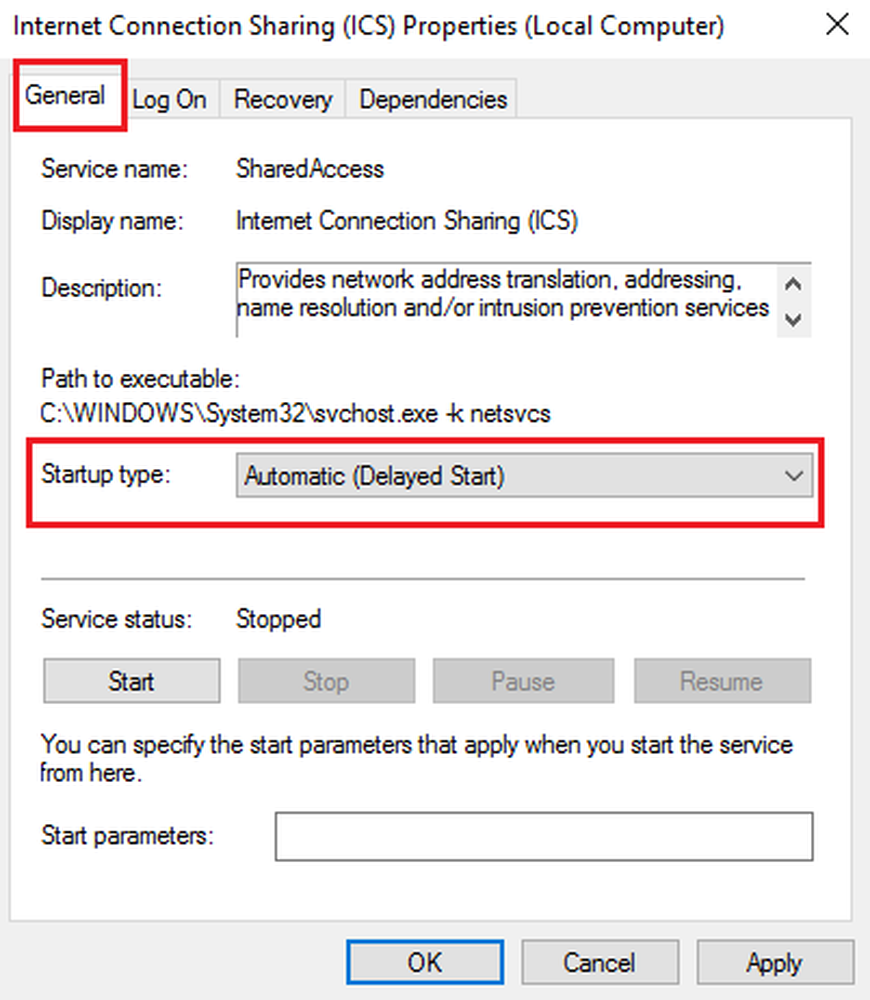
Task: Apply the service settings
Action: 774,963
